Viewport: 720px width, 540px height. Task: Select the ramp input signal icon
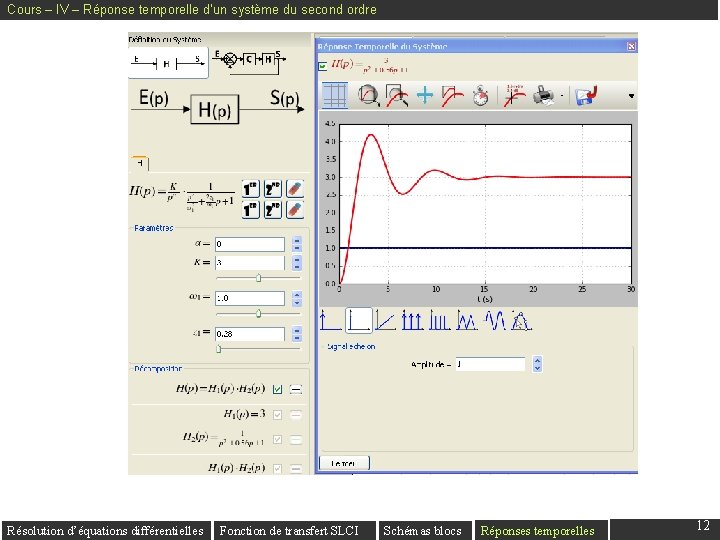pyautogui.click(x=385, y=320)
